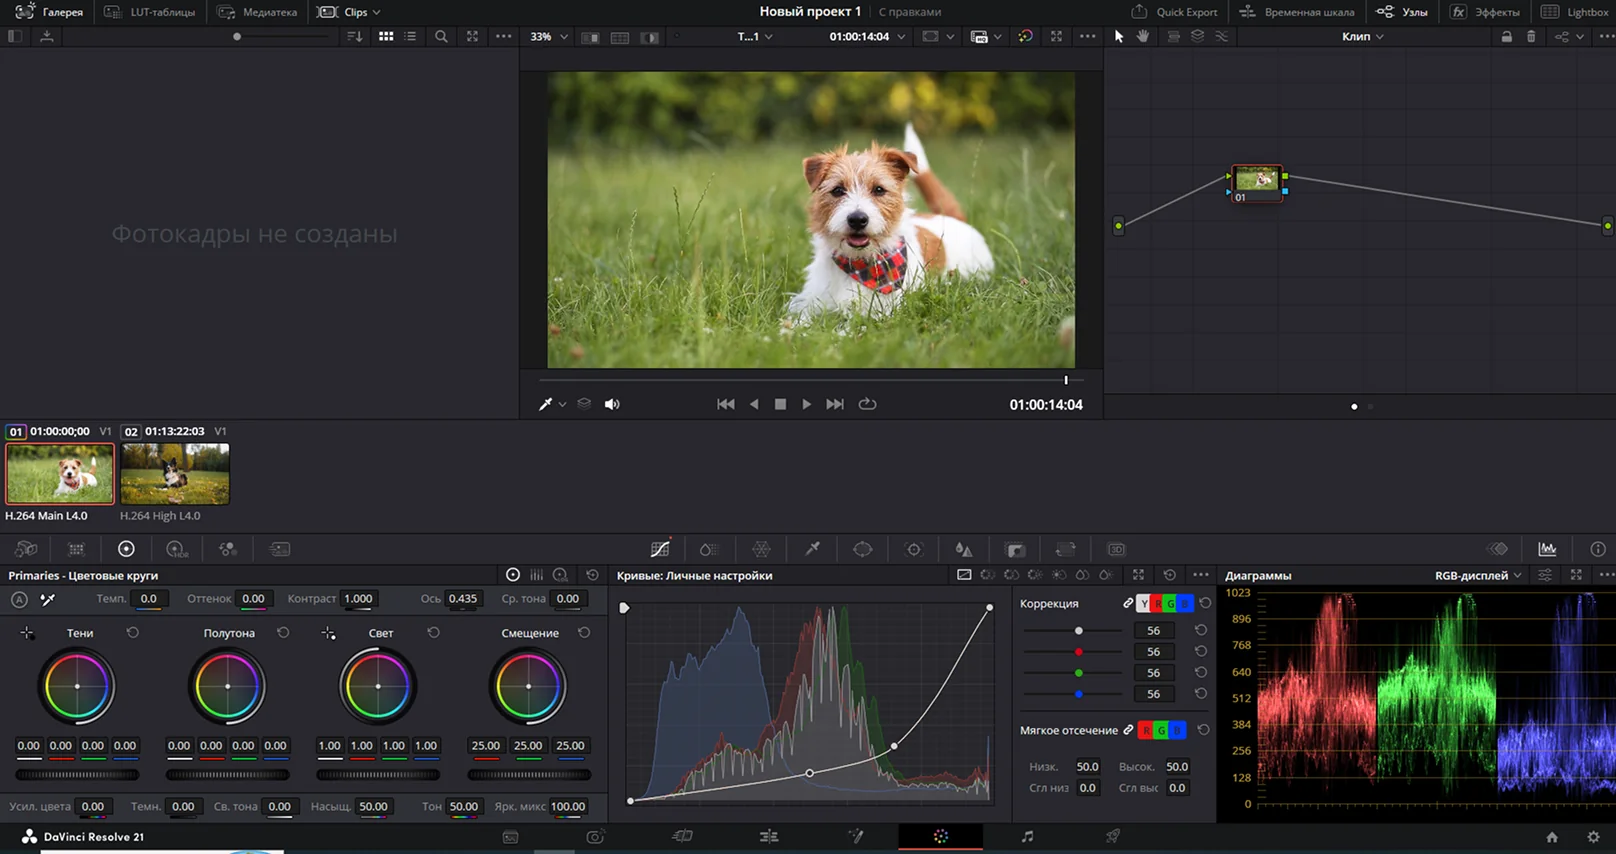Show the Scopes panel icon

1547,549
